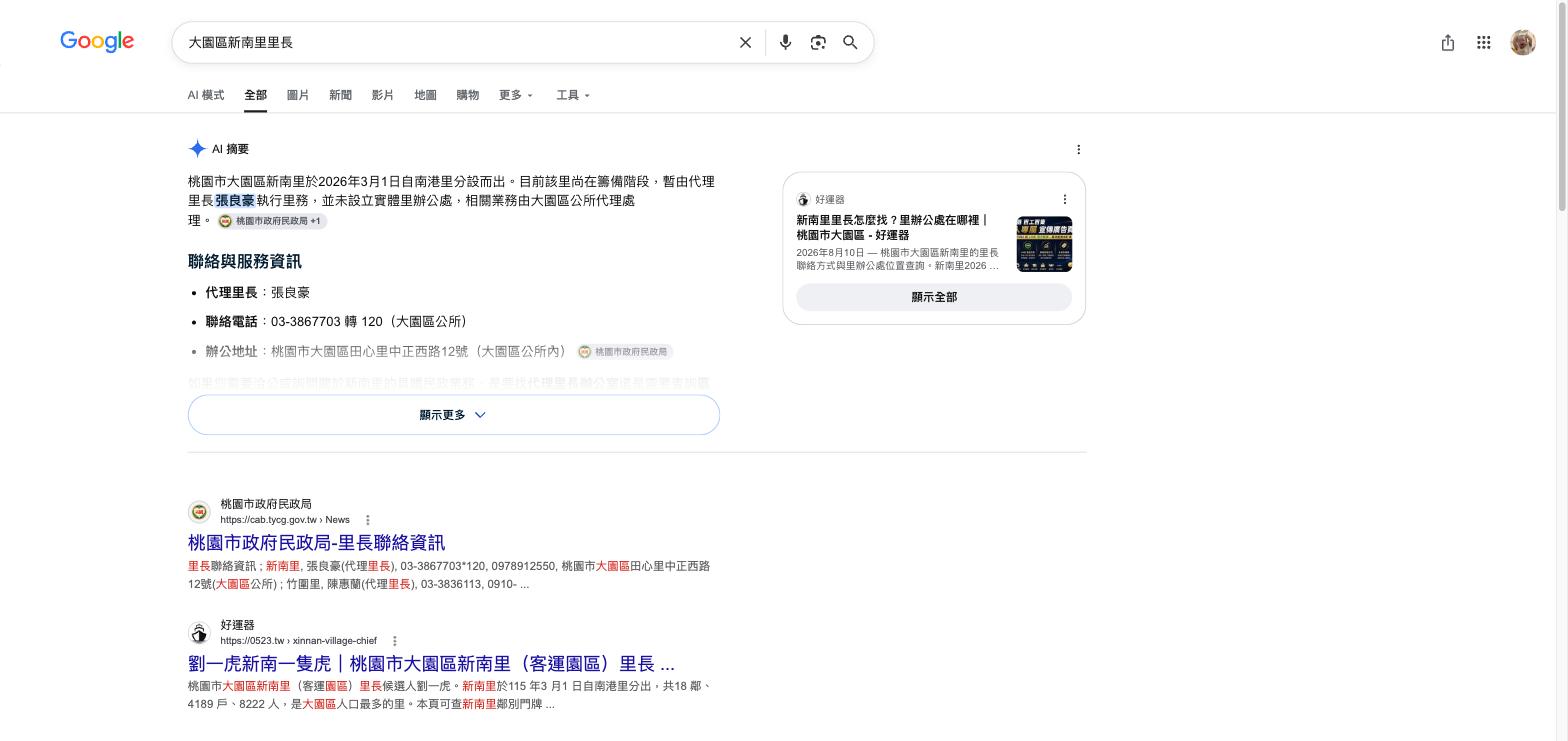Switch to AI 模式 tab
This screenshot has width=1568, height=741.
click(x=206, y=95)
